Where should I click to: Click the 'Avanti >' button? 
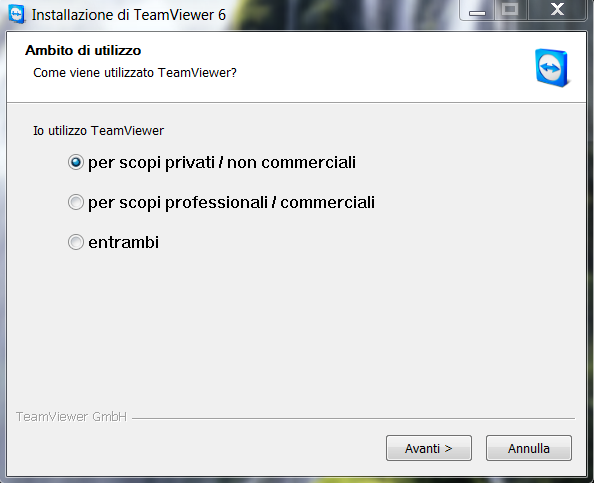click(429, 448)
